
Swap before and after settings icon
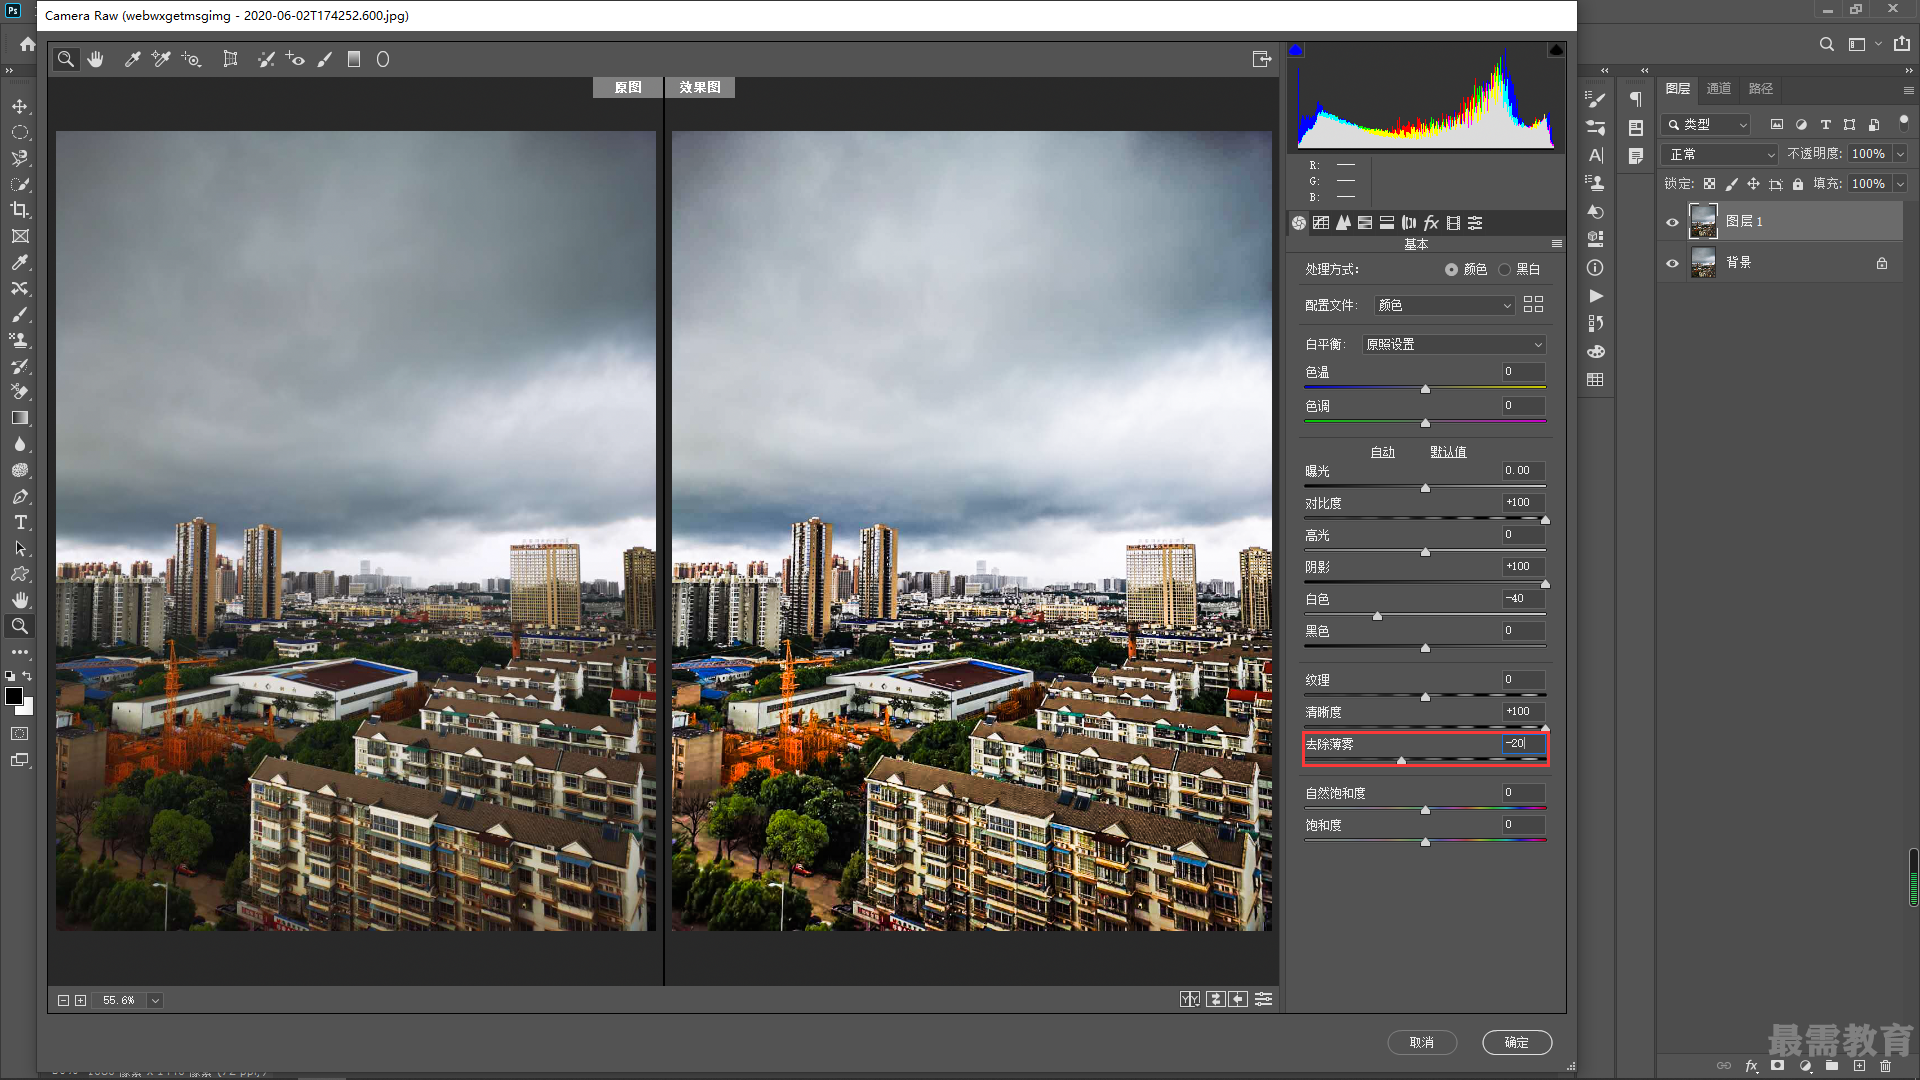(1216, 999)
